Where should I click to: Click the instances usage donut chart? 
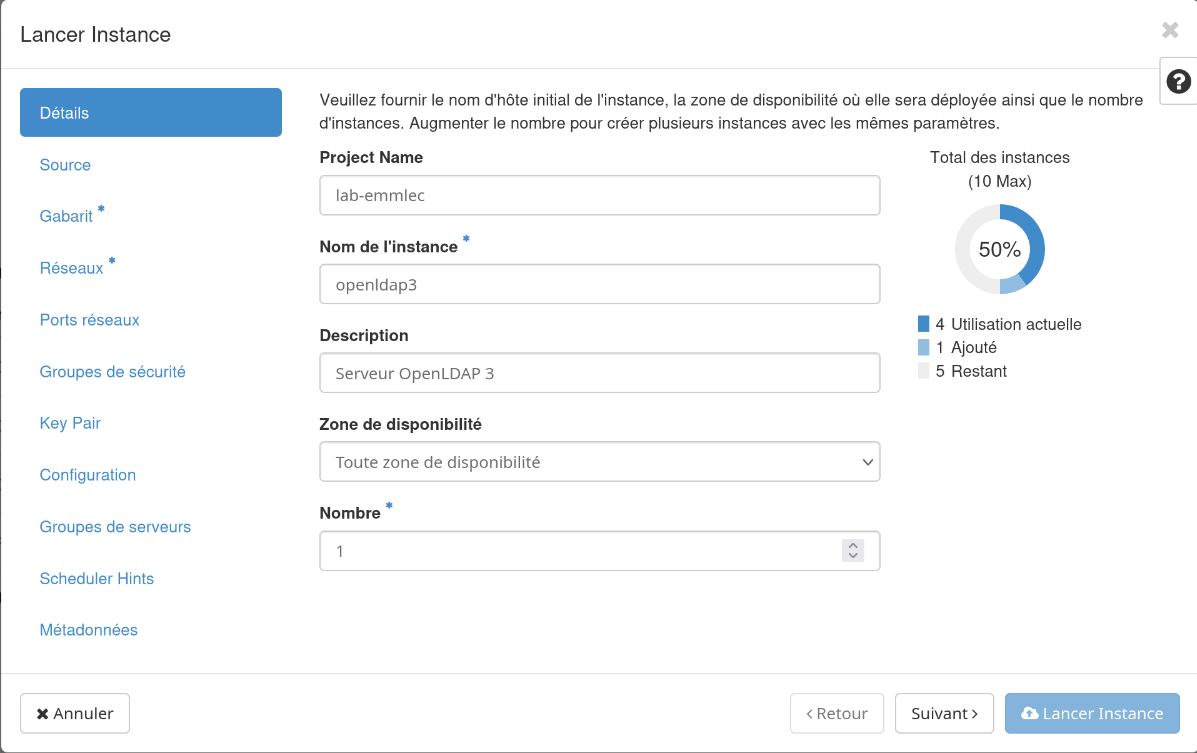tap(999, 249)
